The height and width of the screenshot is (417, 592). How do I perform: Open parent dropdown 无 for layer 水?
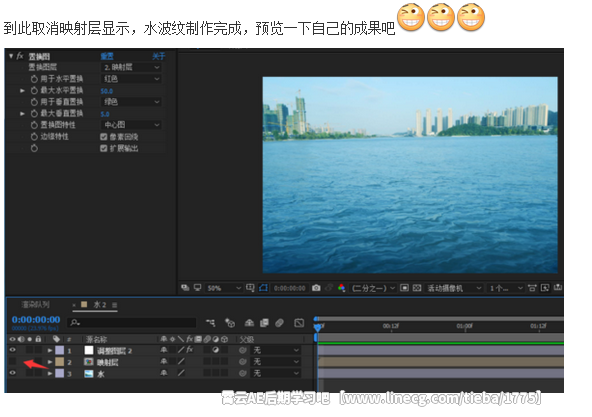275,373
